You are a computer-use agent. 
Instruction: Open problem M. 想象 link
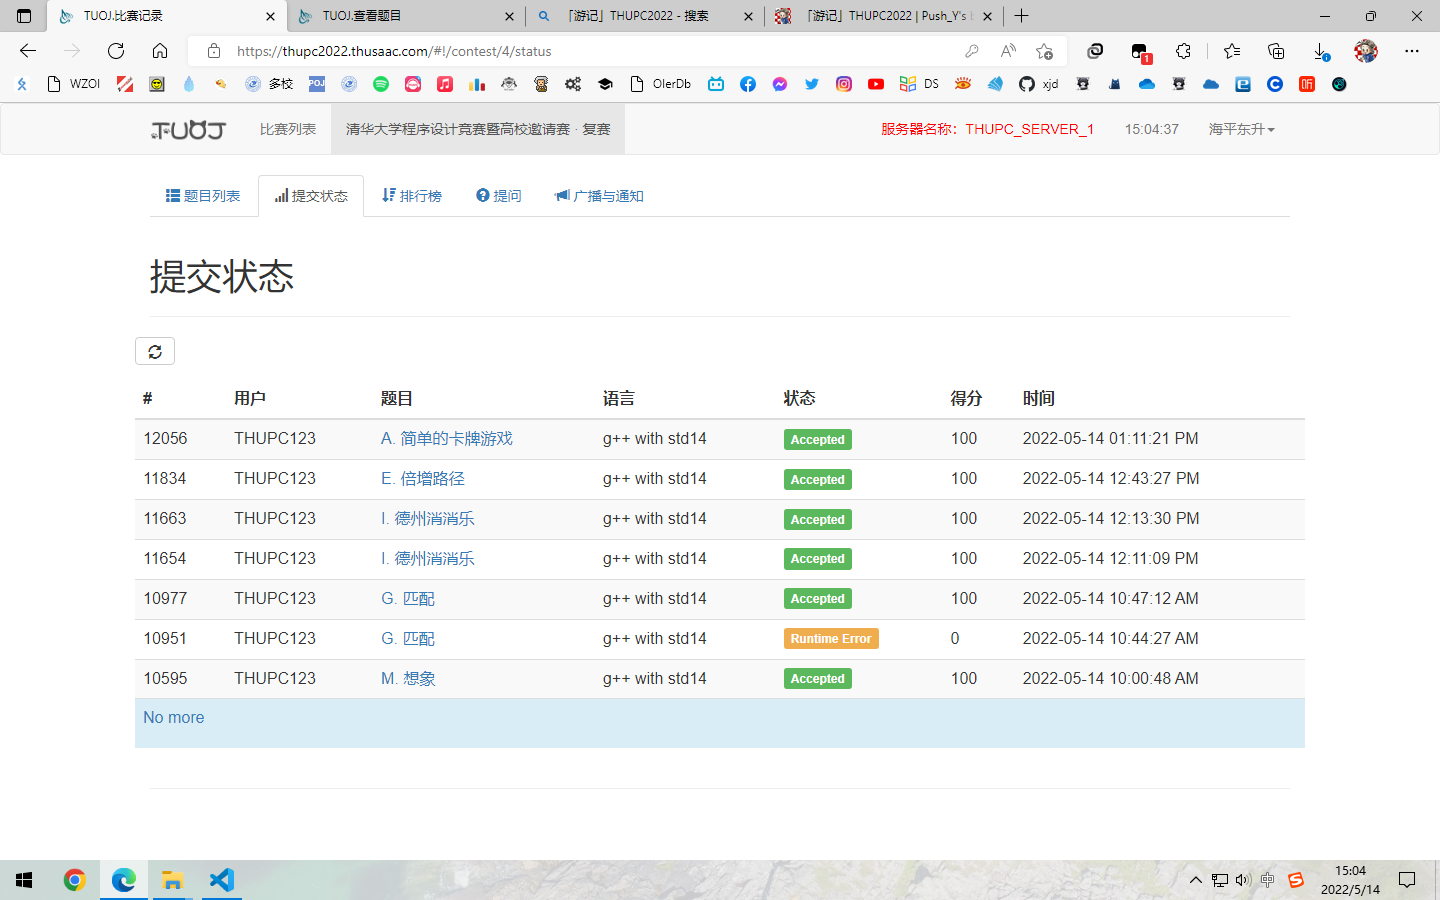408,678
